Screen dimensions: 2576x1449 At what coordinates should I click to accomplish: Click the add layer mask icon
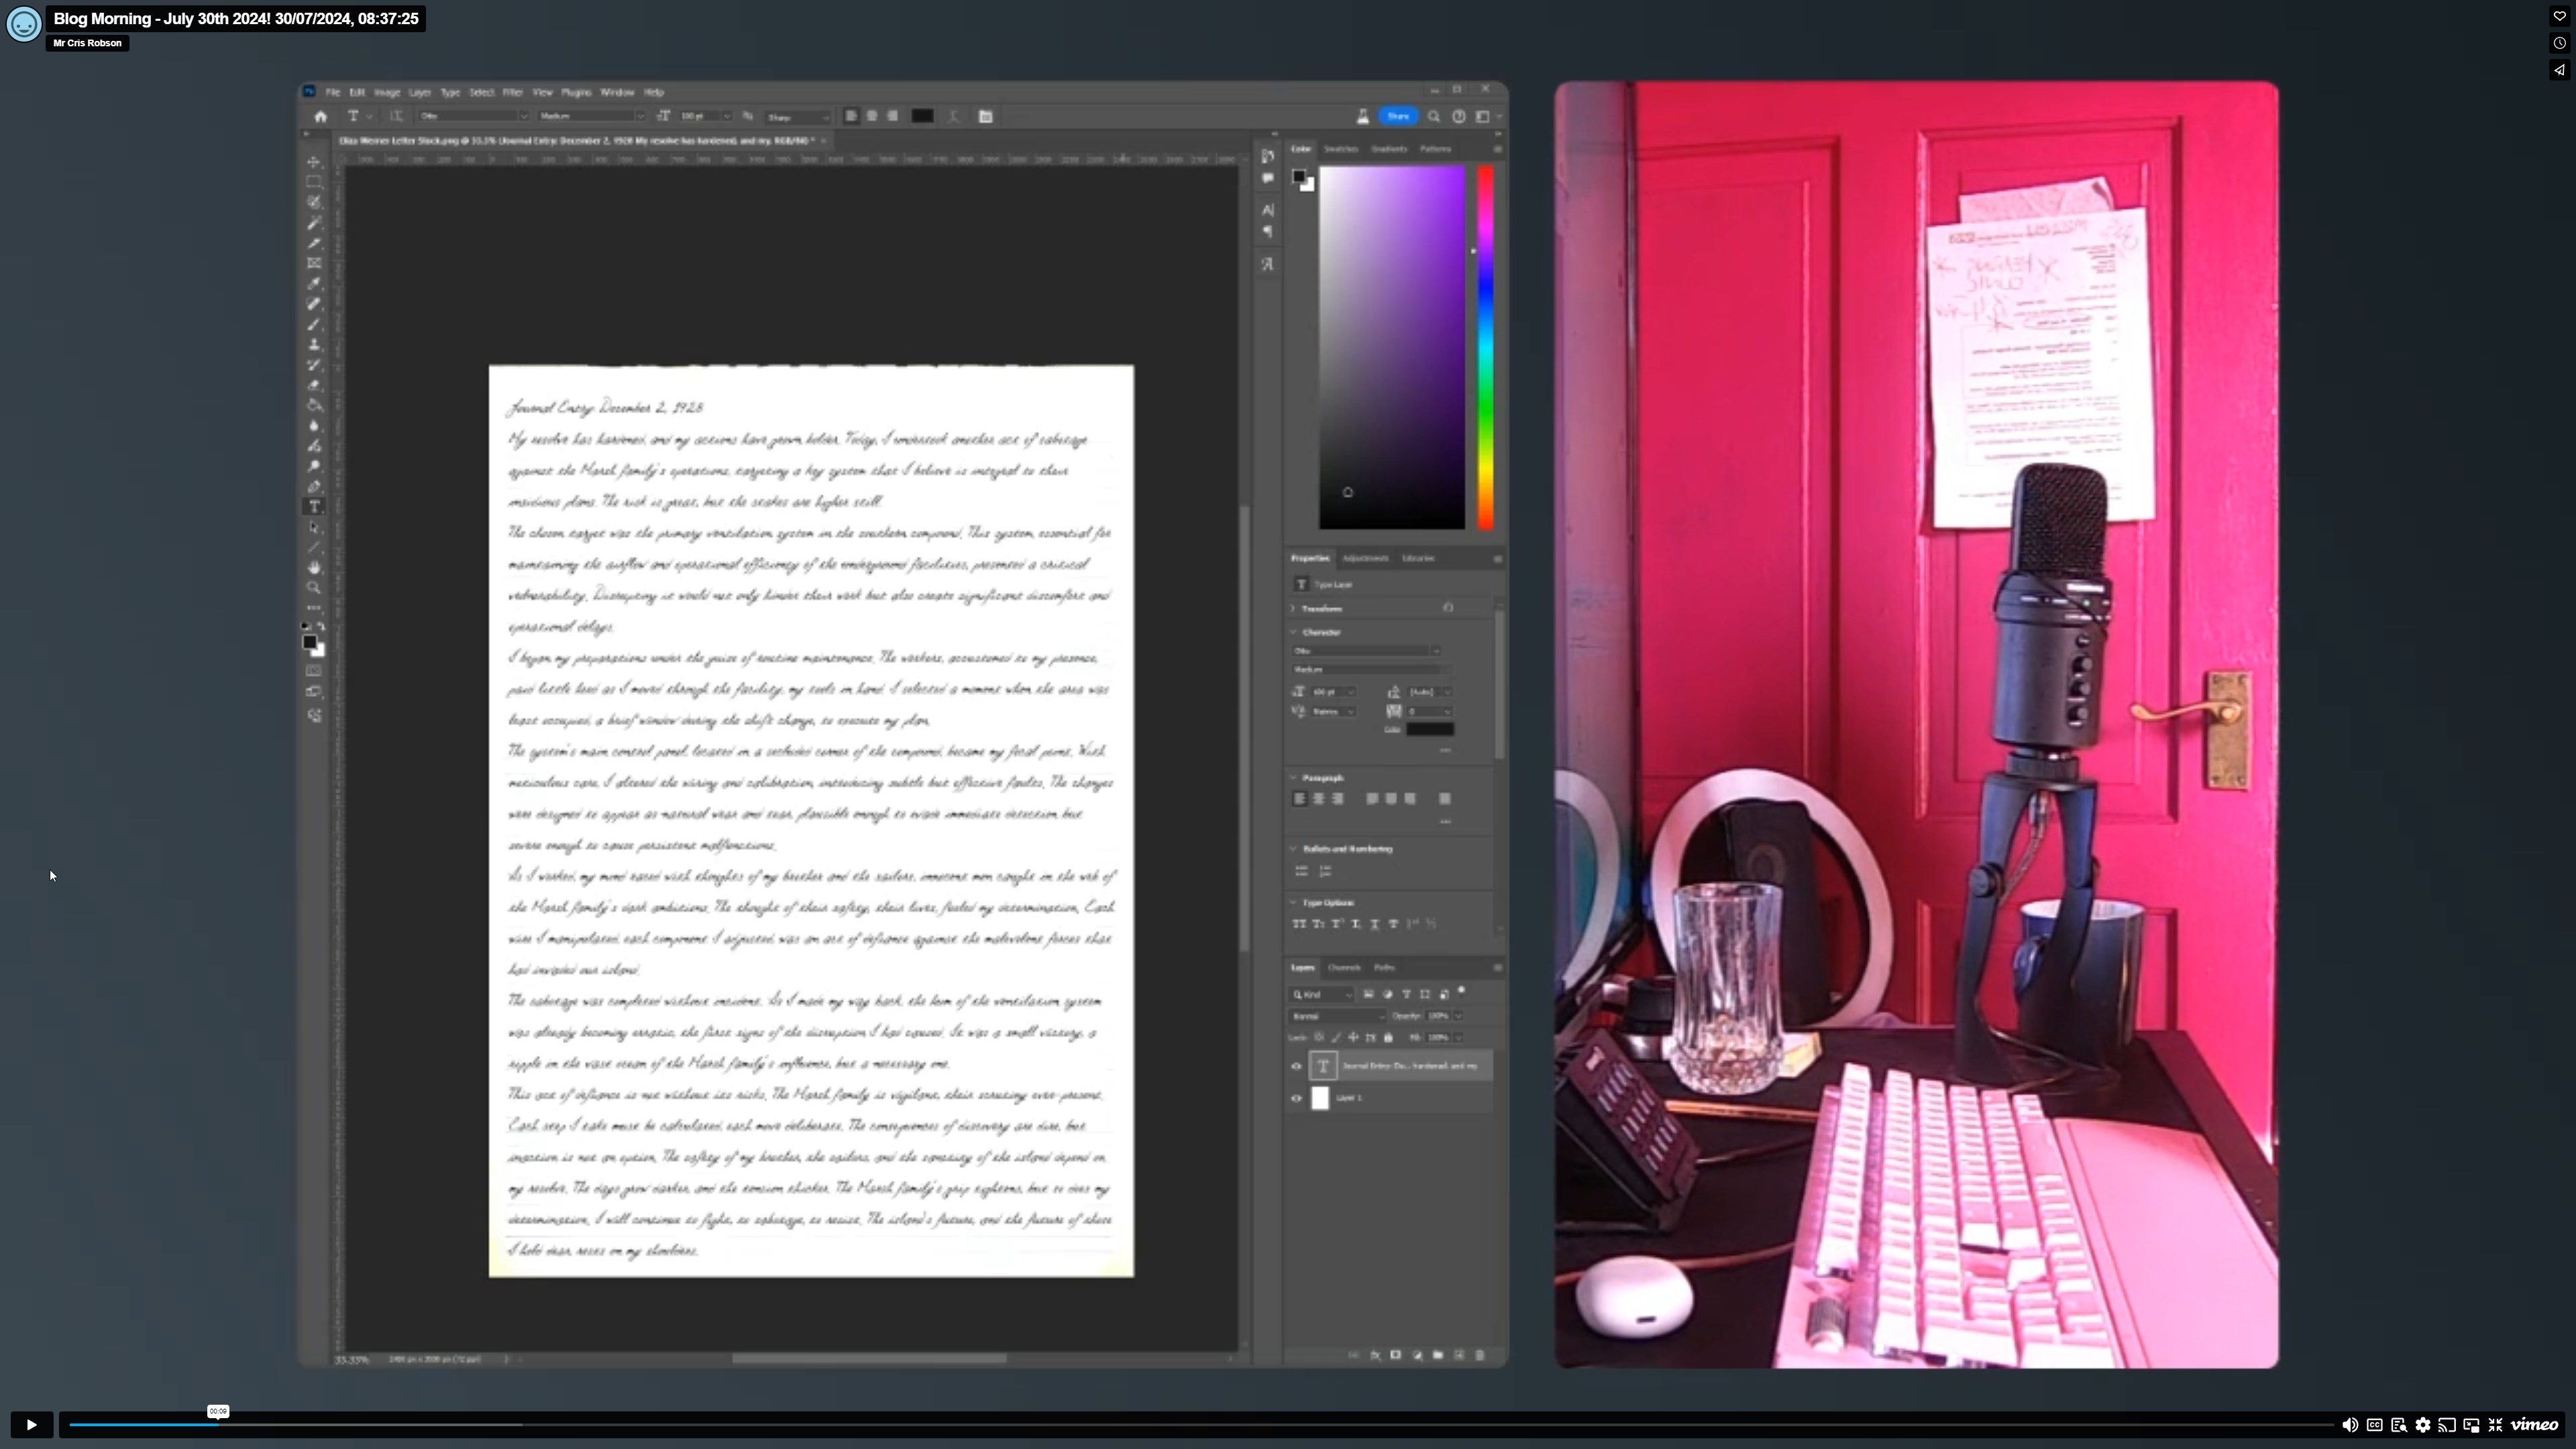(1396, 1355)
